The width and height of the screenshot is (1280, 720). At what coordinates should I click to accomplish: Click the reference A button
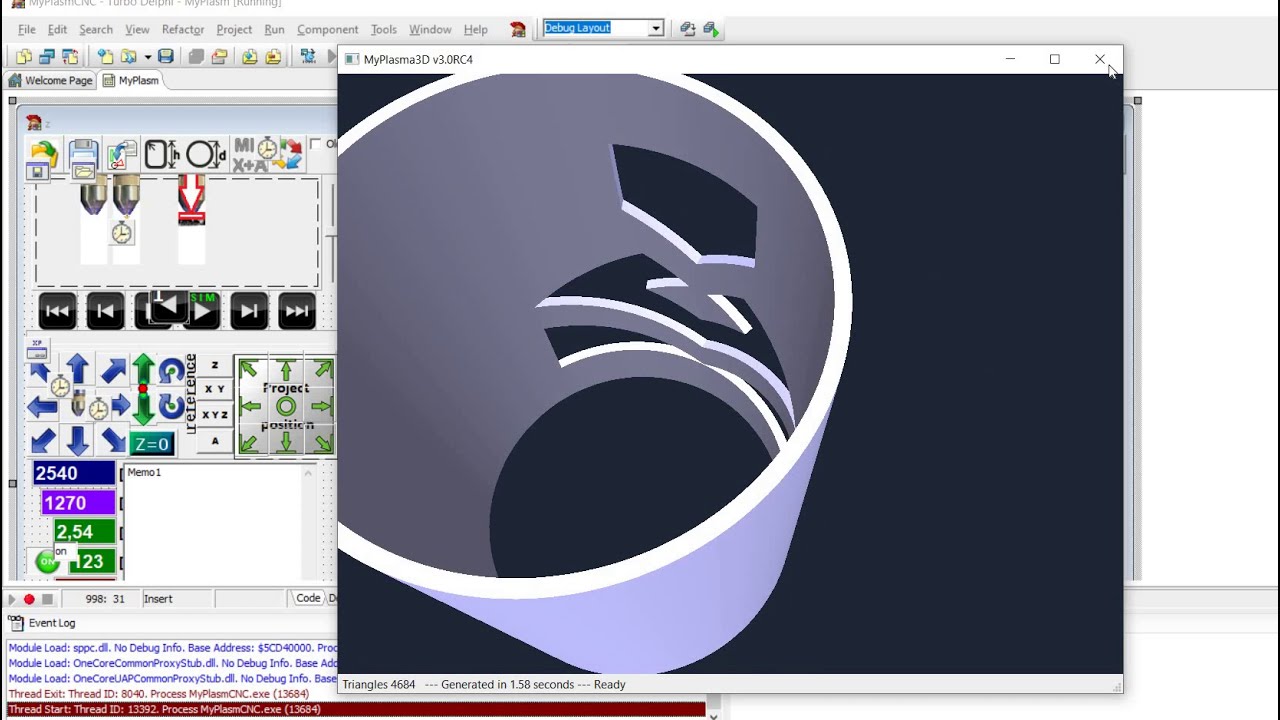click(x=214, y=441)
